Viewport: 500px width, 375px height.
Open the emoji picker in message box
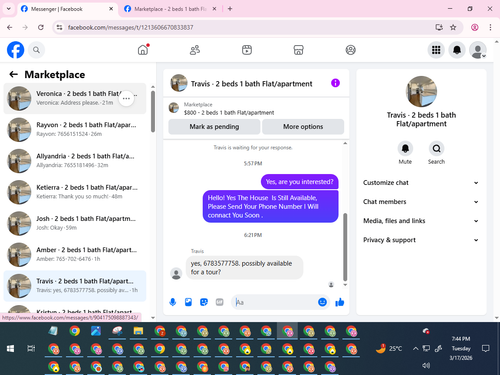[322, 302]
